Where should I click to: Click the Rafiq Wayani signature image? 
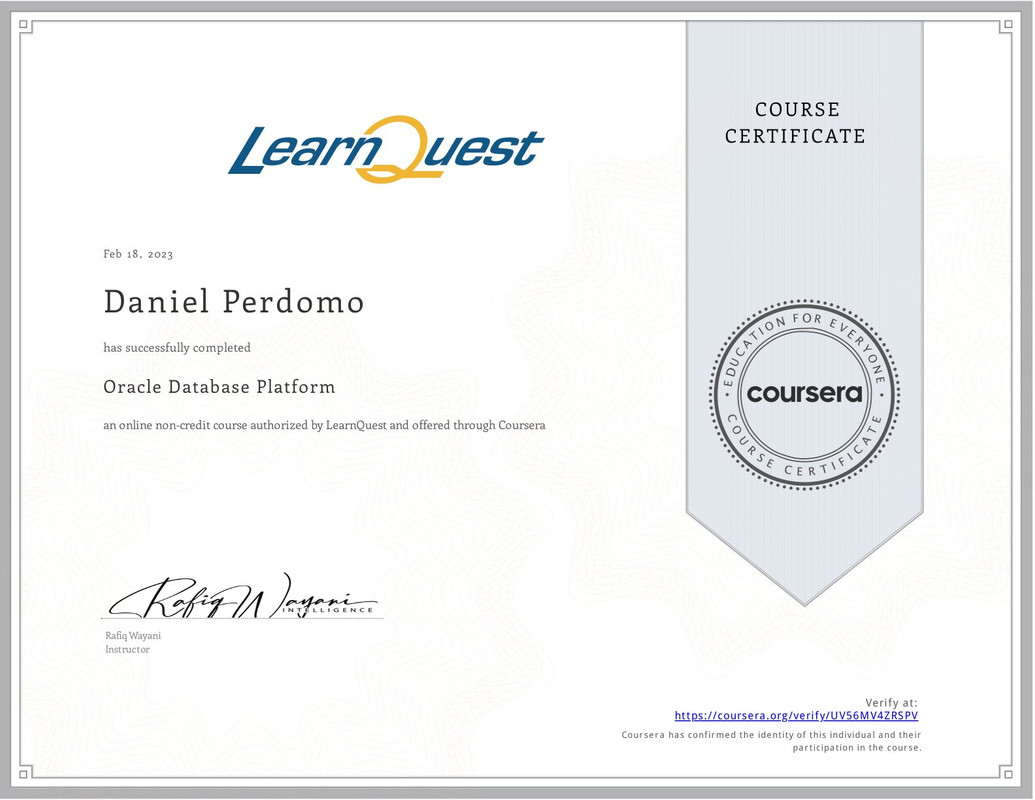click(x=243, y=596)
